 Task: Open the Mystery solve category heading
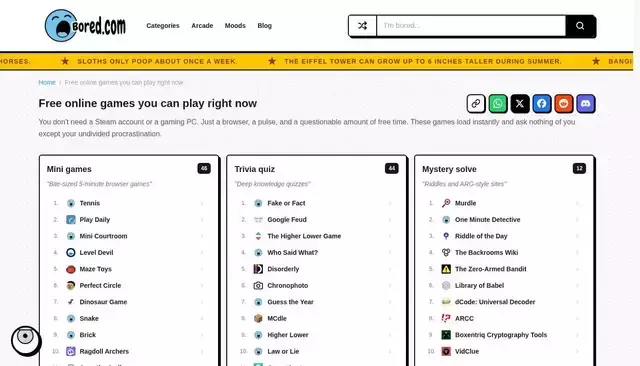pyautogui.click(x=449, y=169)
